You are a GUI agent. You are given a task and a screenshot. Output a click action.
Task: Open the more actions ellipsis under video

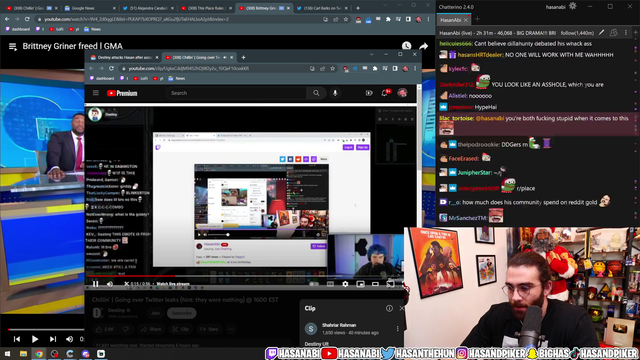pyautogui.click(x=231, y=329)
